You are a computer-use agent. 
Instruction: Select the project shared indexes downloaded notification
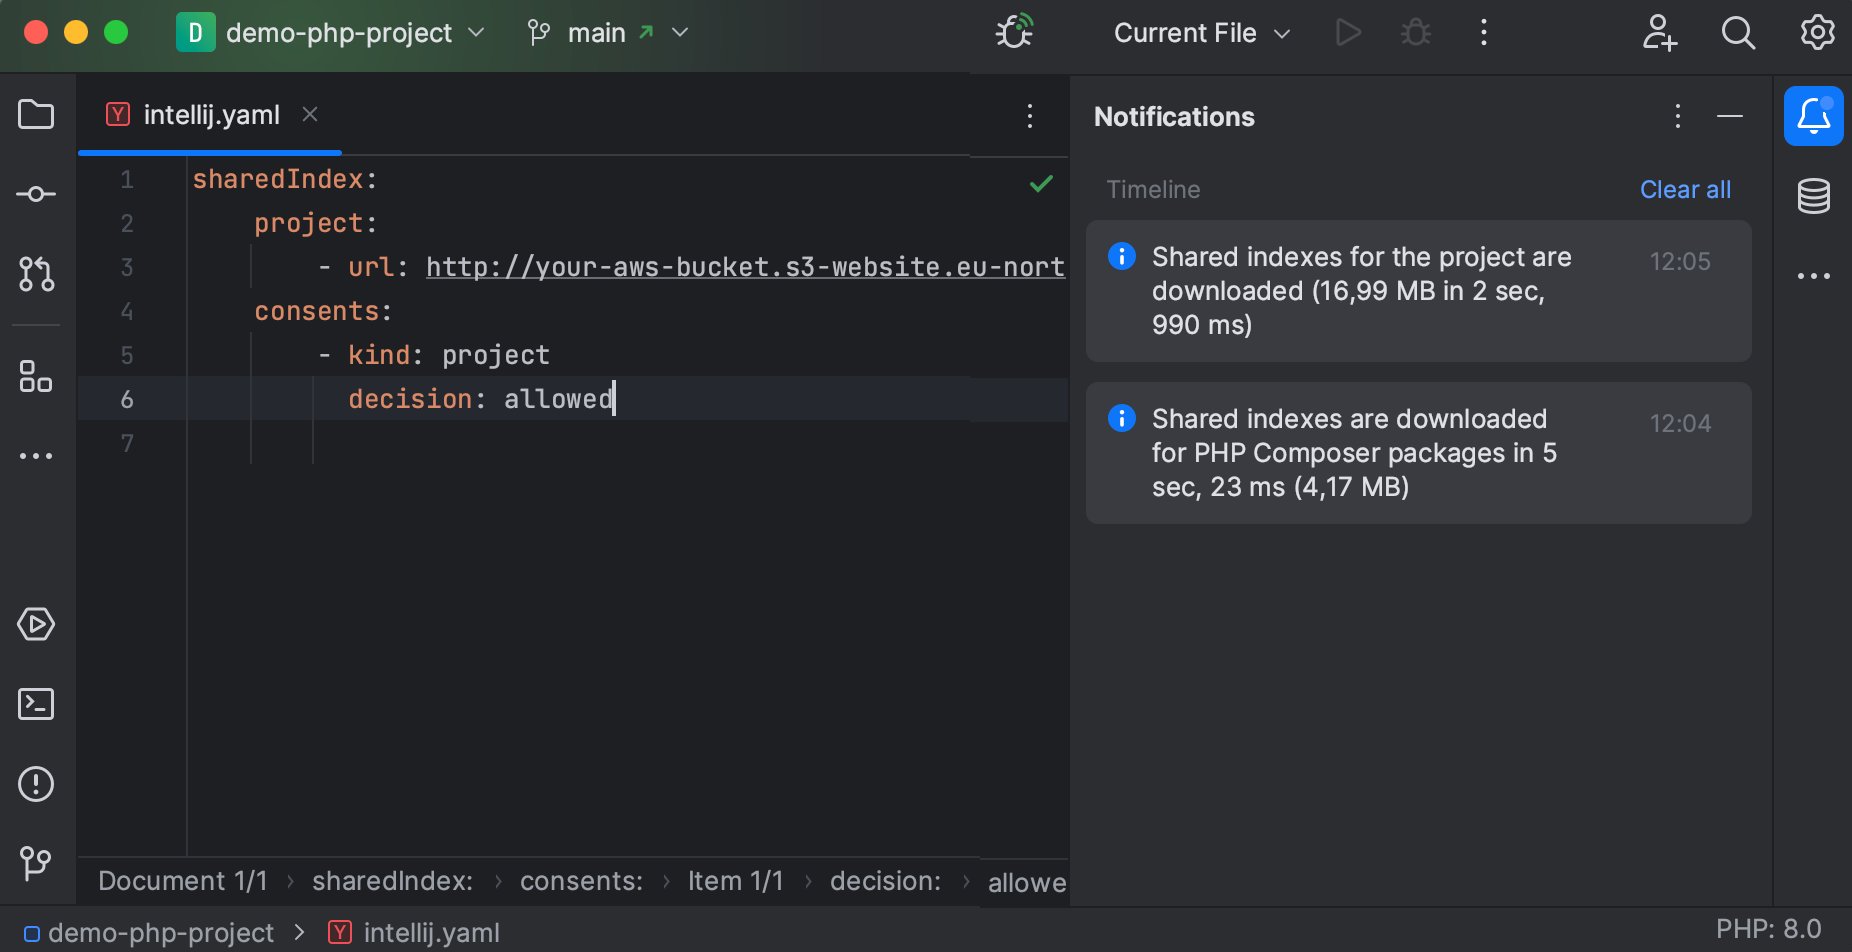pyautogui.click(x=1418, y=291)
